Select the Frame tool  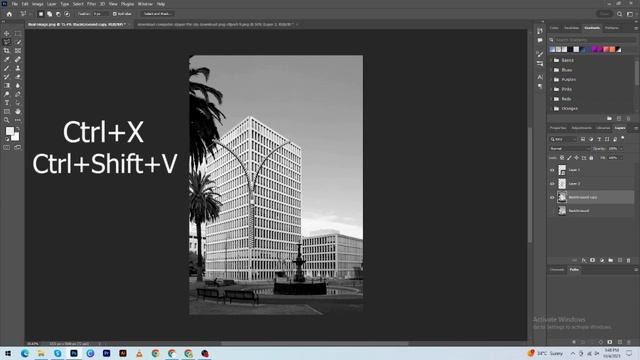click(18, 51)
